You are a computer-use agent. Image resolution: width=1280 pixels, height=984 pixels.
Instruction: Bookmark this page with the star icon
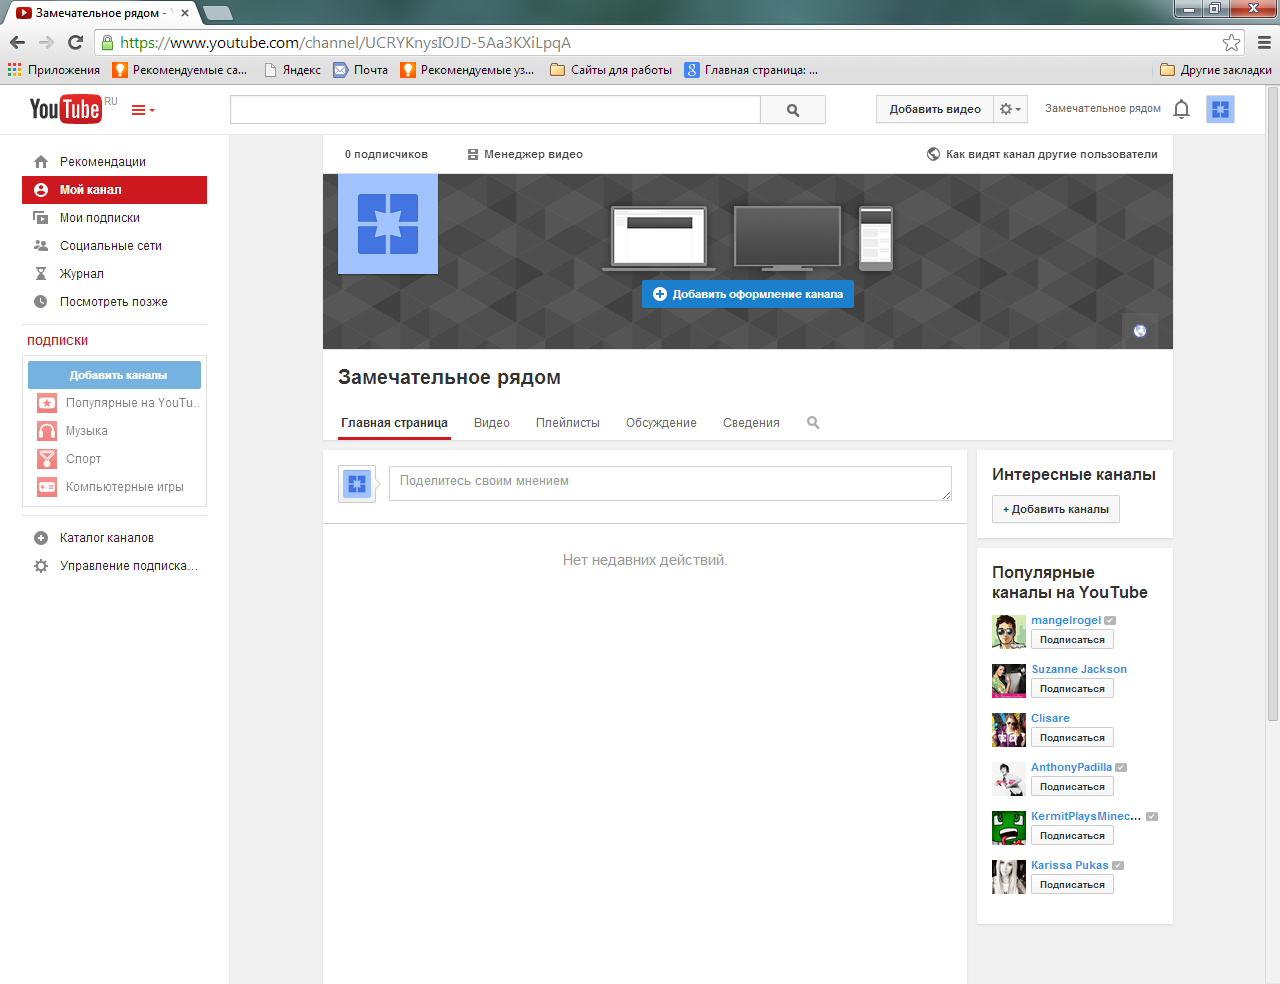click(x=1231, y=42)
